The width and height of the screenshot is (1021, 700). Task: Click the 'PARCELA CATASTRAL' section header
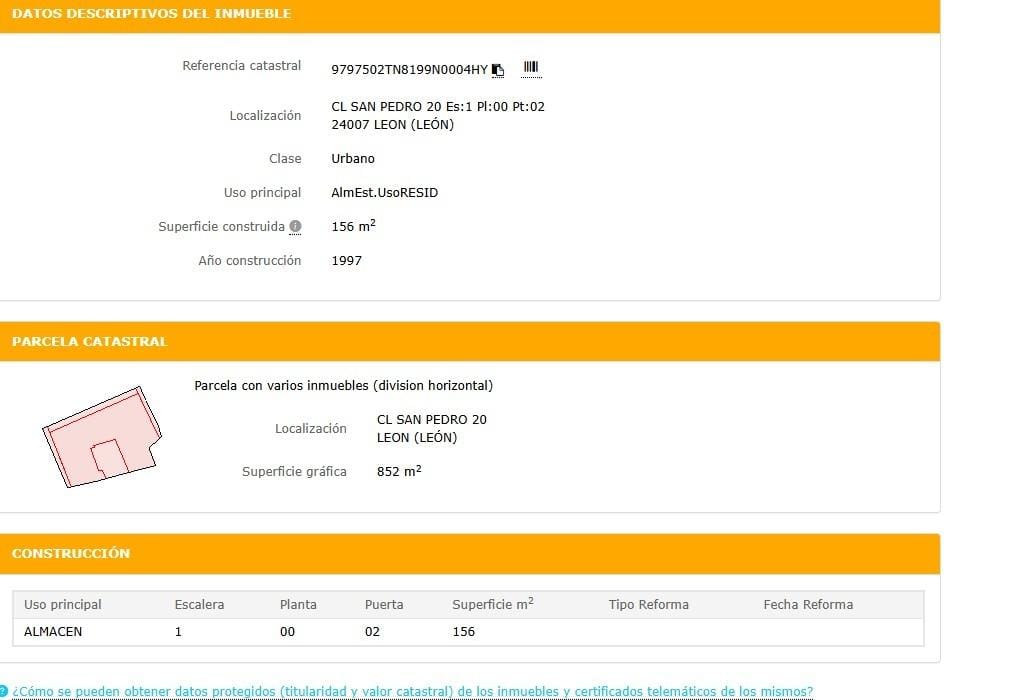point(89,341)
